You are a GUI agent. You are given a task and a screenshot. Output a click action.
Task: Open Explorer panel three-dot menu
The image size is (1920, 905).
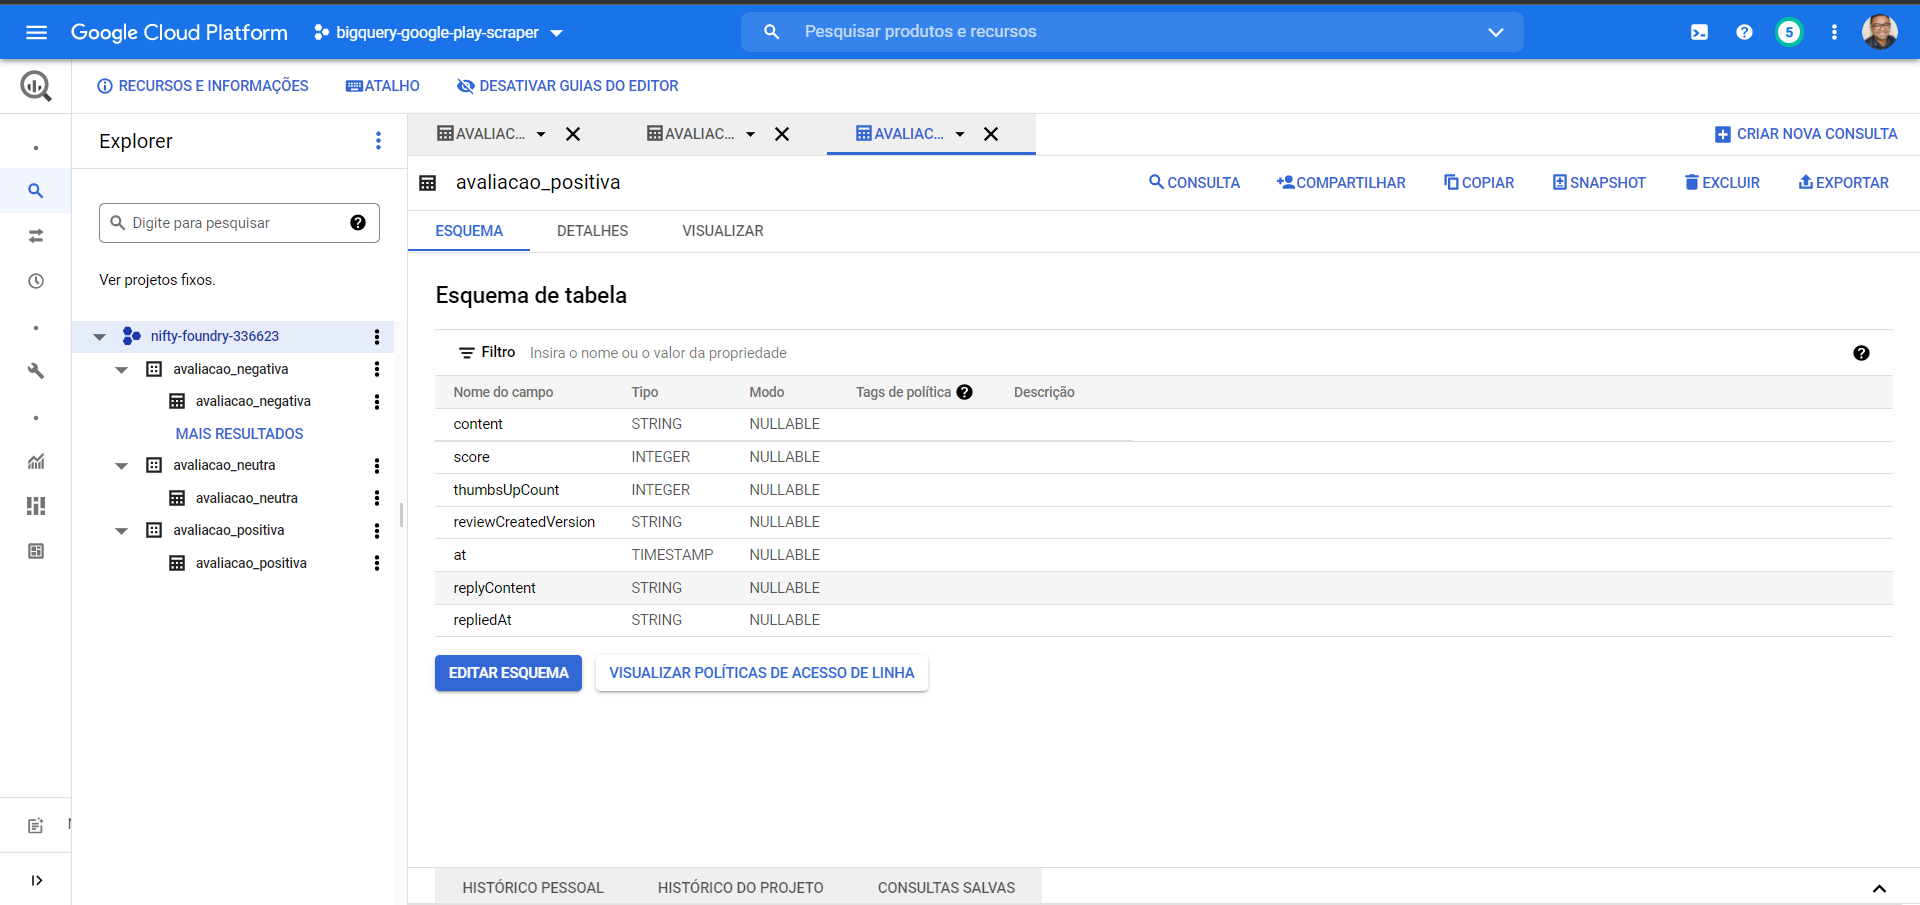coord(378,141)
